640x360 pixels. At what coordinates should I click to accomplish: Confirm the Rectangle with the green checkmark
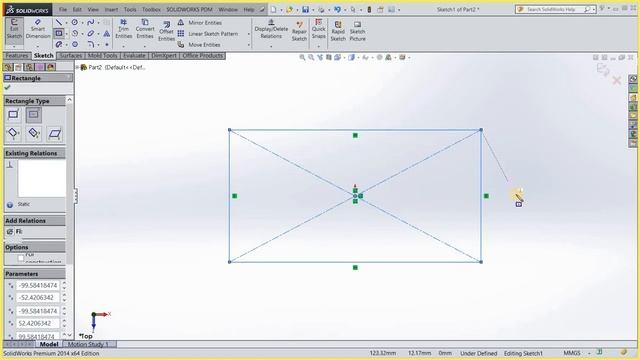[8, 87]
